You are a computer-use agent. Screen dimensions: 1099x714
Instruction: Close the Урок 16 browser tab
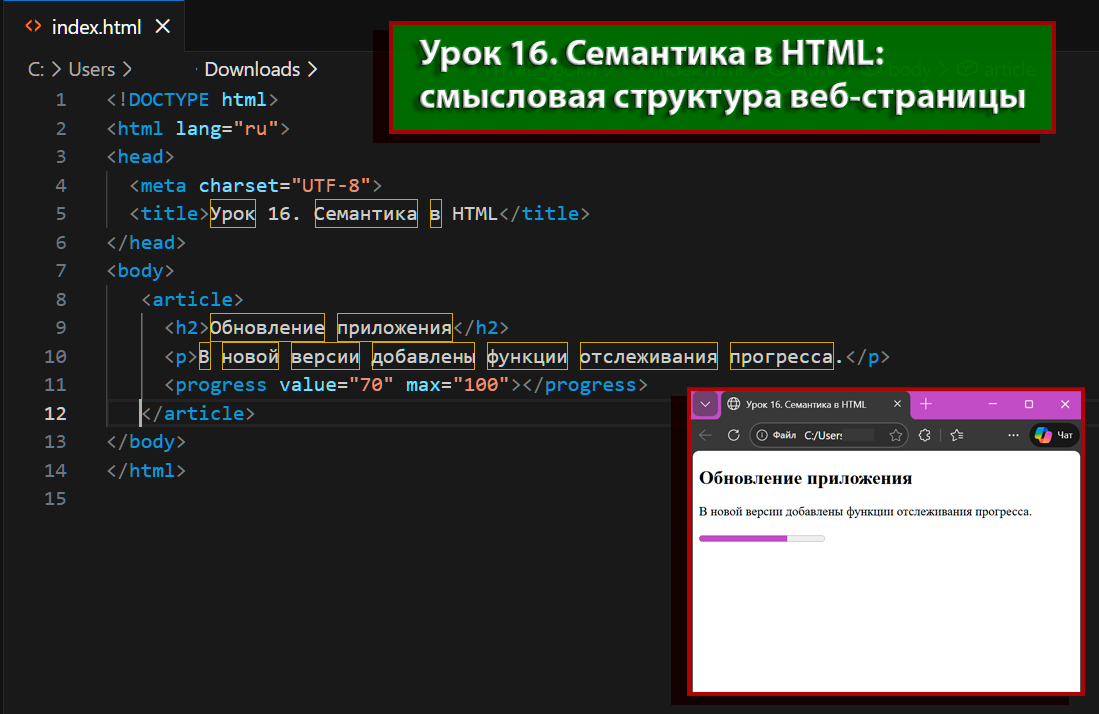pos(898,404)
